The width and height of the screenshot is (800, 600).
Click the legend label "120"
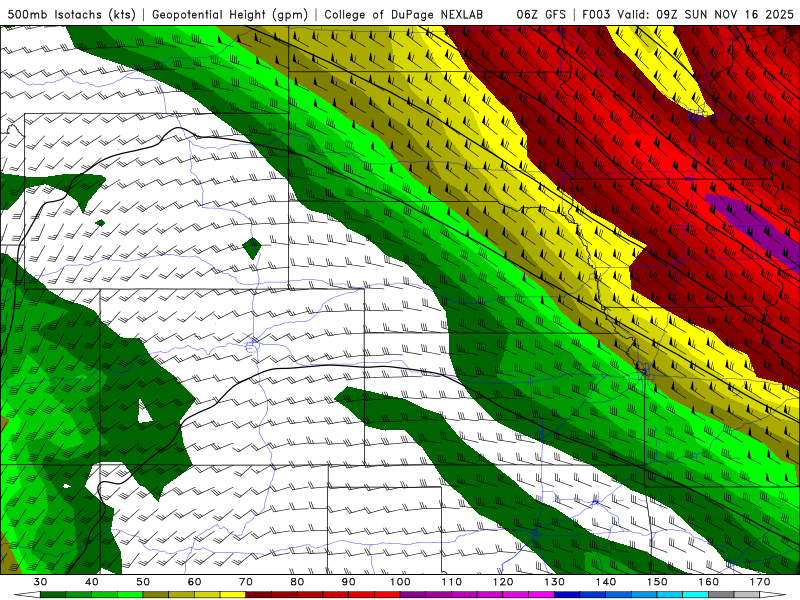point(503,582)
